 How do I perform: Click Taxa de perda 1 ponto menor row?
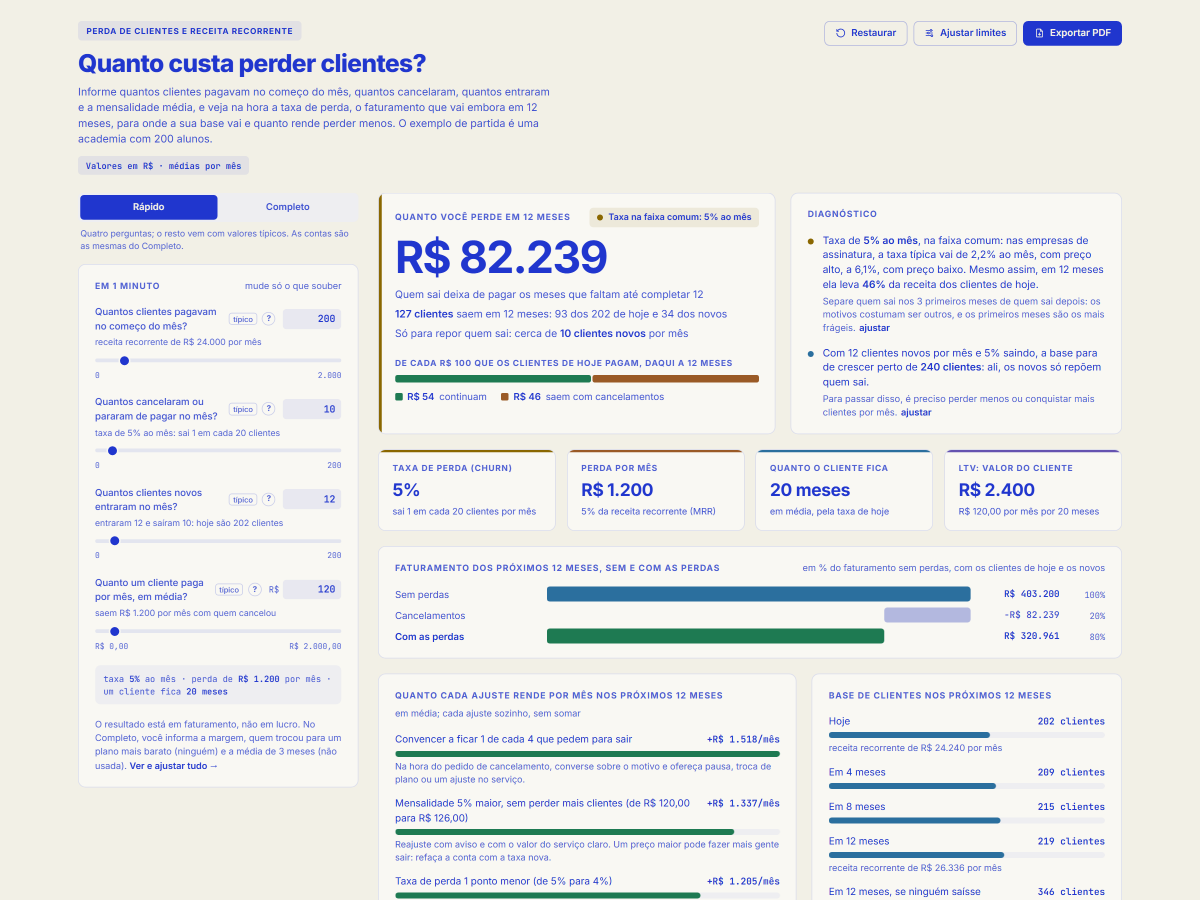[587, 886]
